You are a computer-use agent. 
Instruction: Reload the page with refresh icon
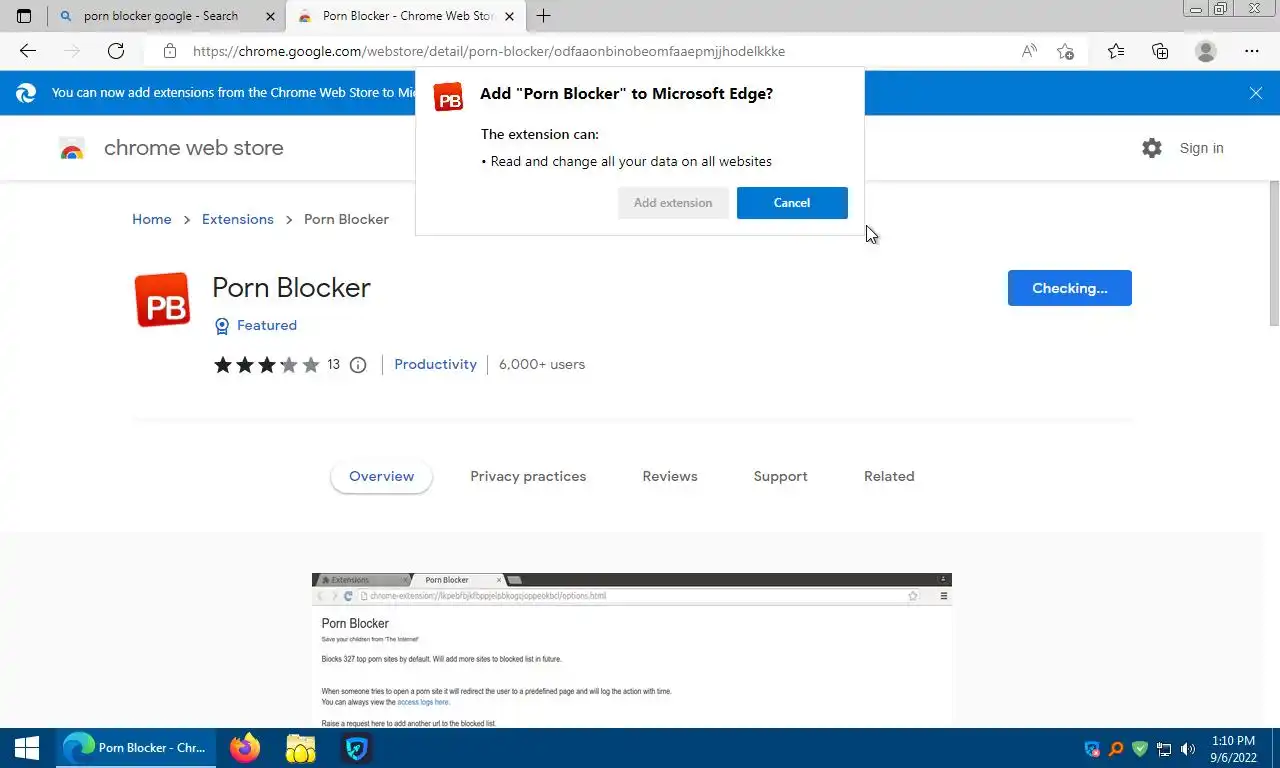pyautogui.click(x=116, y=51)
